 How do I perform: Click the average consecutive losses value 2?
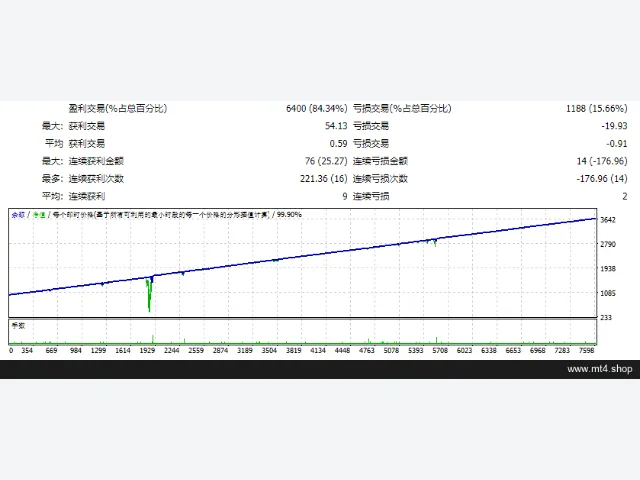pos(624,196)
